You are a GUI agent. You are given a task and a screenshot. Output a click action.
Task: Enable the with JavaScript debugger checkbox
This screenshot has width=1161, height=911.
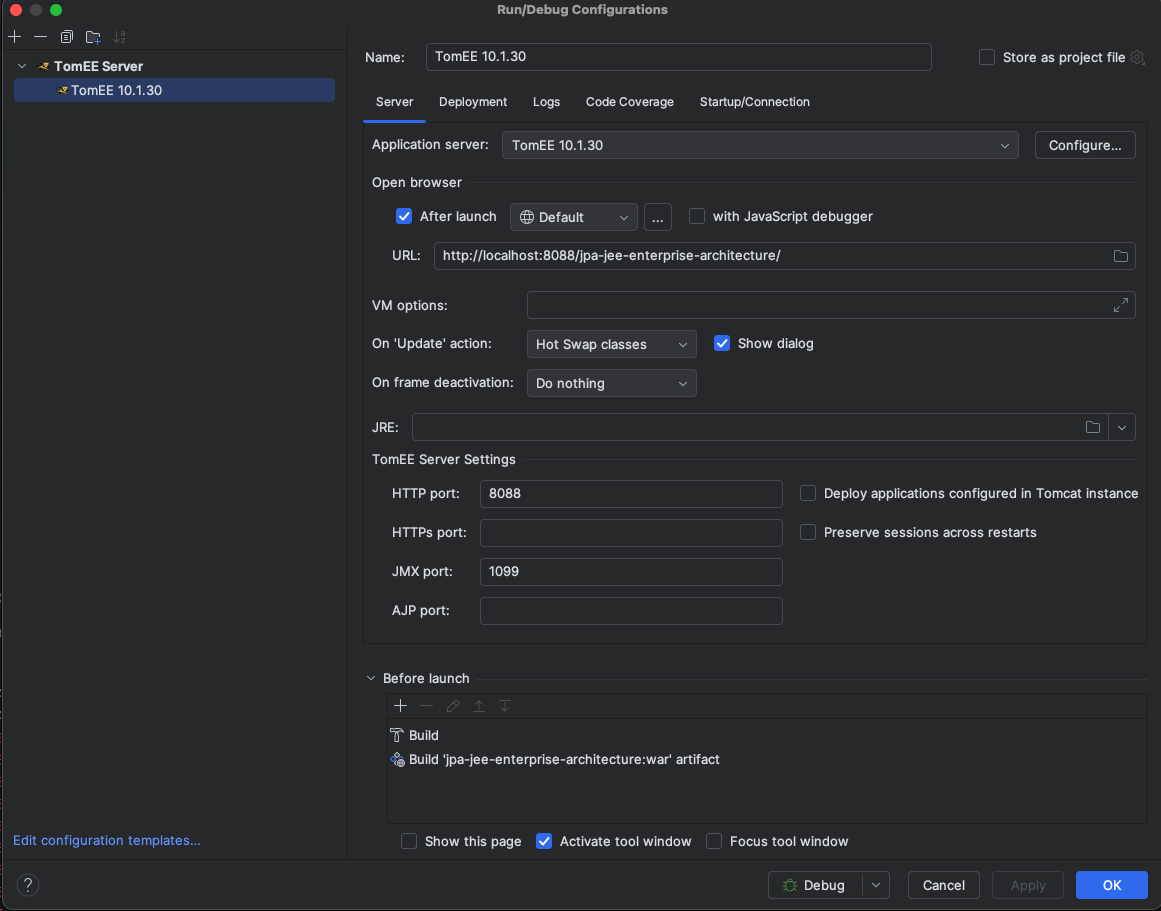(697, 217)
